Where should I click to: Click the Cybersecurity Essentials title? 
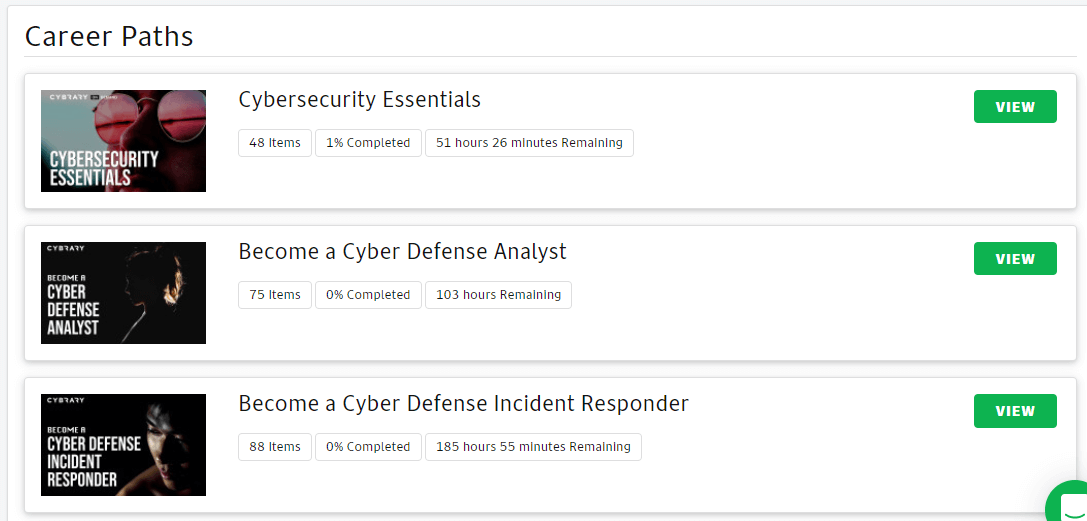tap(359, 100)
